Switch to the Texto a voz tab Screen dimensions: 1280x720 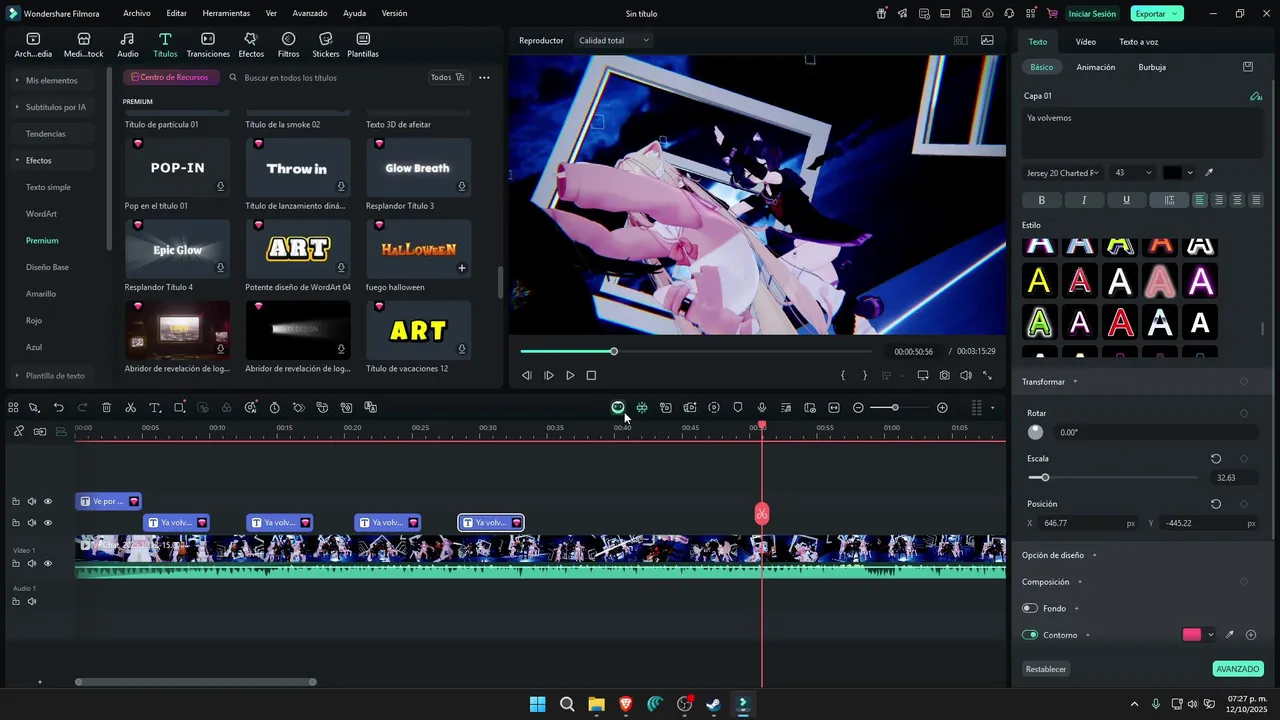click(1138, 42)
